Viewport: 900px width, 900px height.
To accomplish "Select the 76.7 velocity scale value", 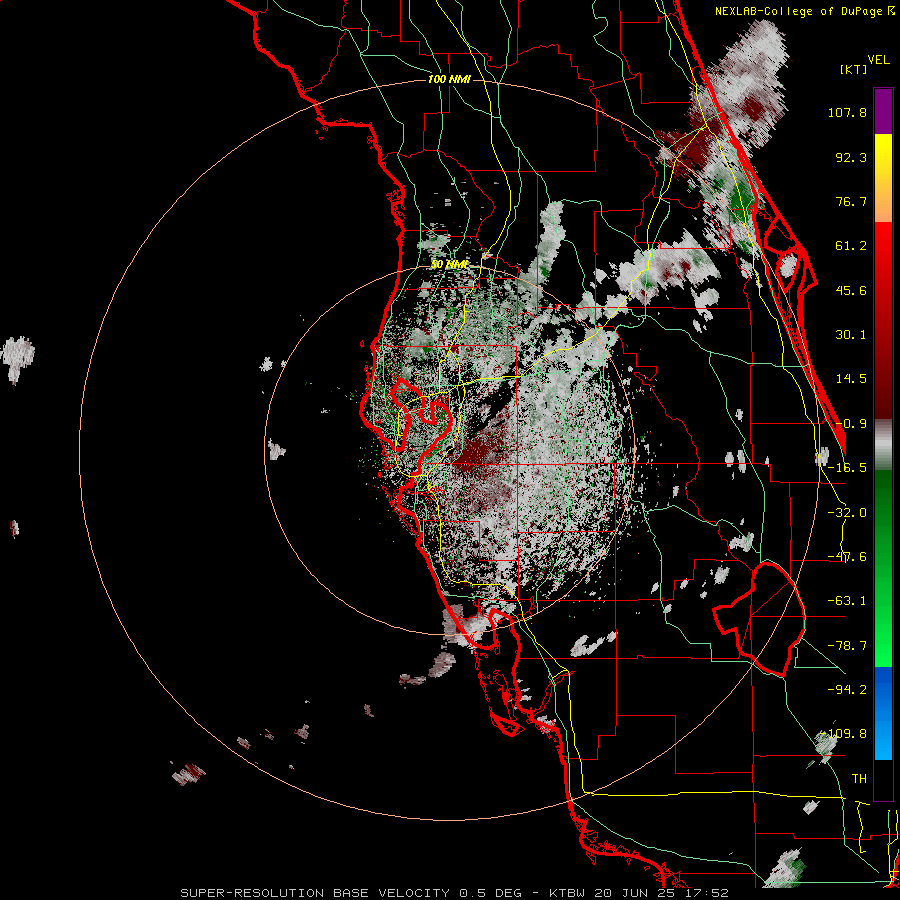I will pyautogui.click(x=851, y=201).
